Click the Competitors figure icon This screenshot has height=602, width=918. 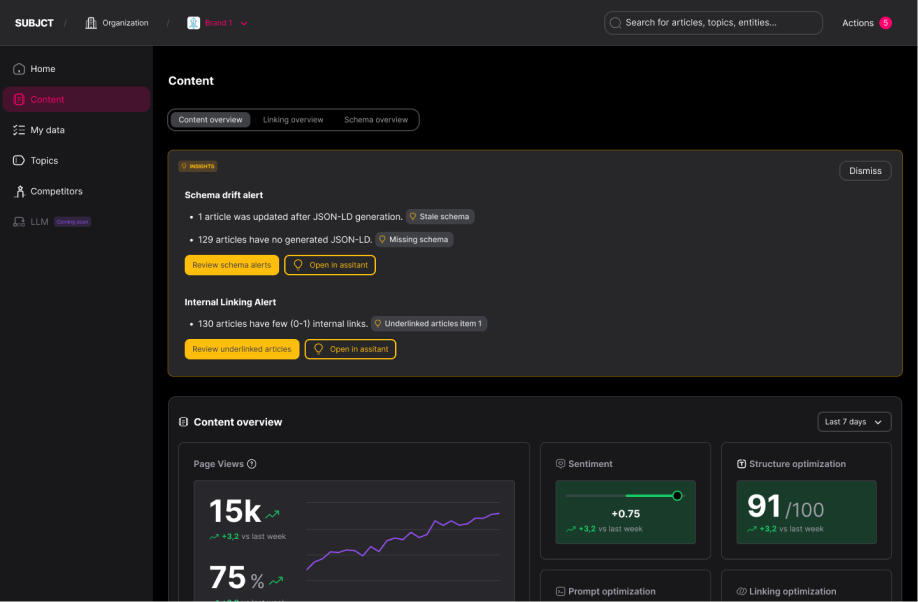[19, 191]
